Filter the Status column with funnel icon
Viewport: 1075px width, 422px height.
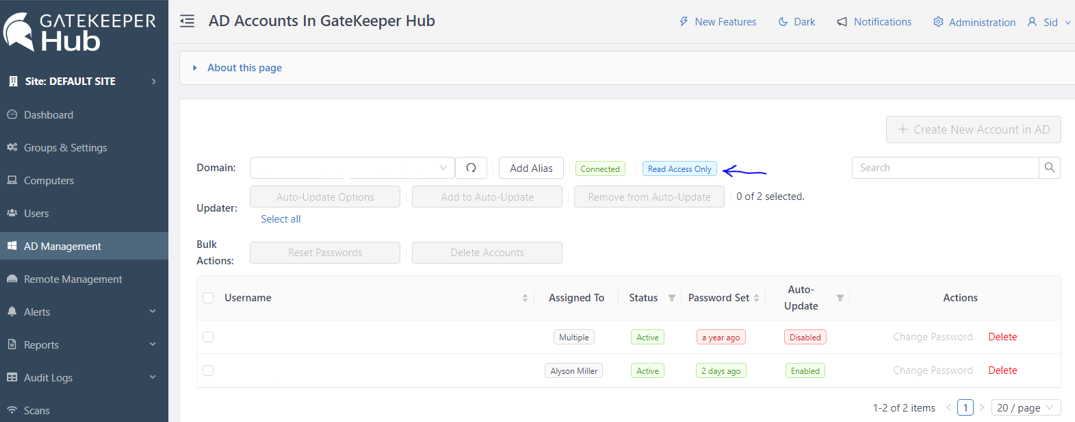coord(672,298)
